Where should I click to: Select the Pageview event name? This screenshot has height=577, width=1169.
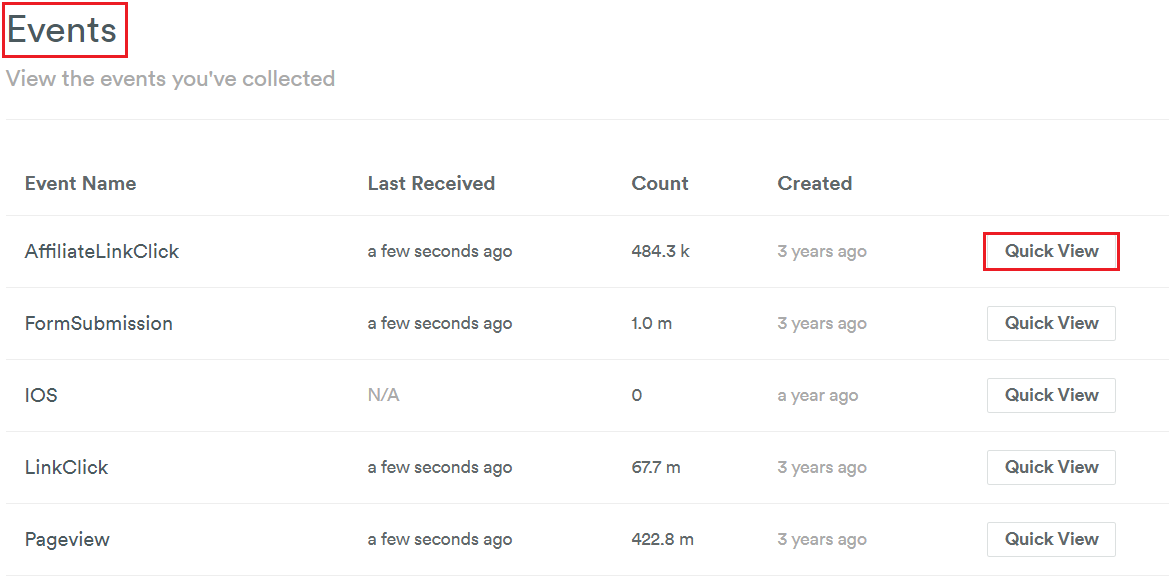[67, 540]
